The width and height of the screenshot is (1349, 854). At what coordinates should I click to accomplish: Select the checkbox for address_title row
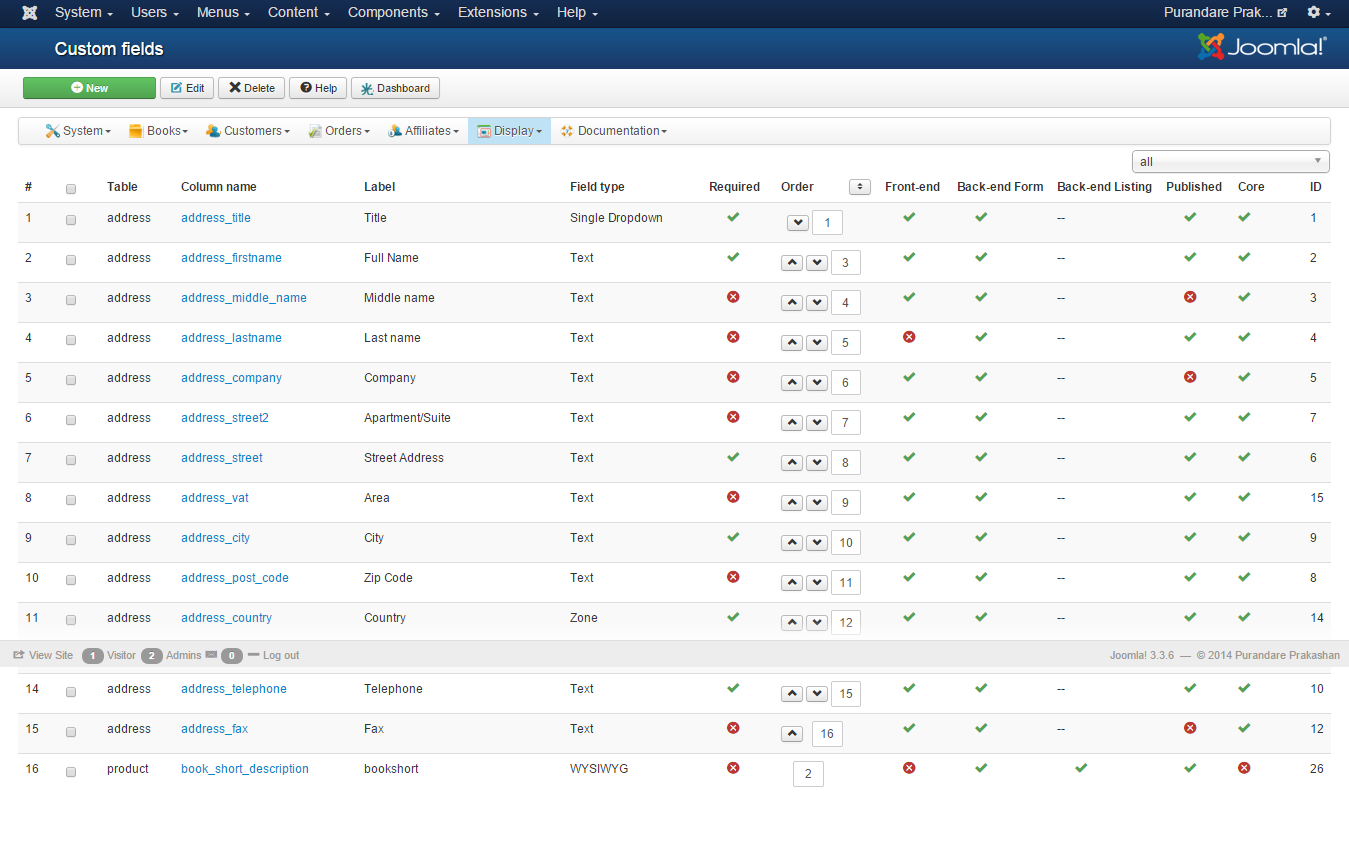tap(71, 220)
